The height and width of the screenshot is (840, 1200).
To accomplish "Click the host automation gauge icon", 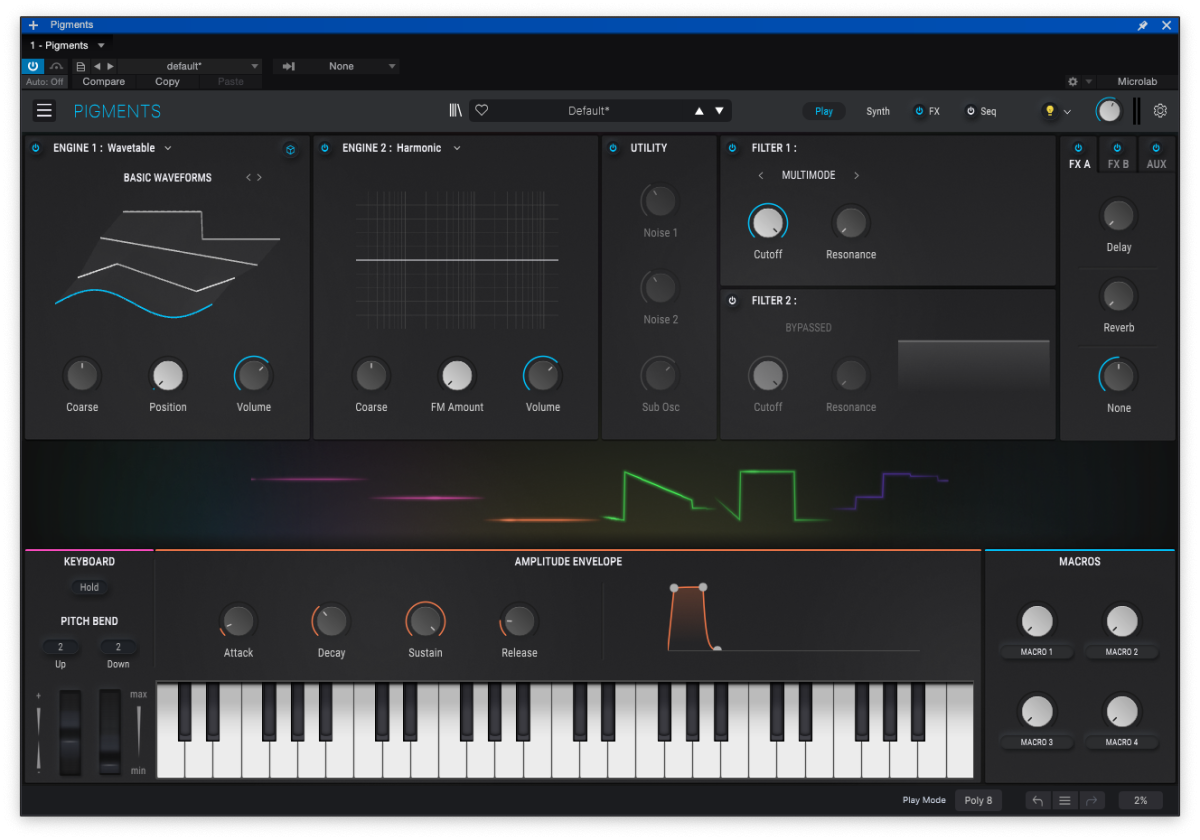I will point(57,66).
